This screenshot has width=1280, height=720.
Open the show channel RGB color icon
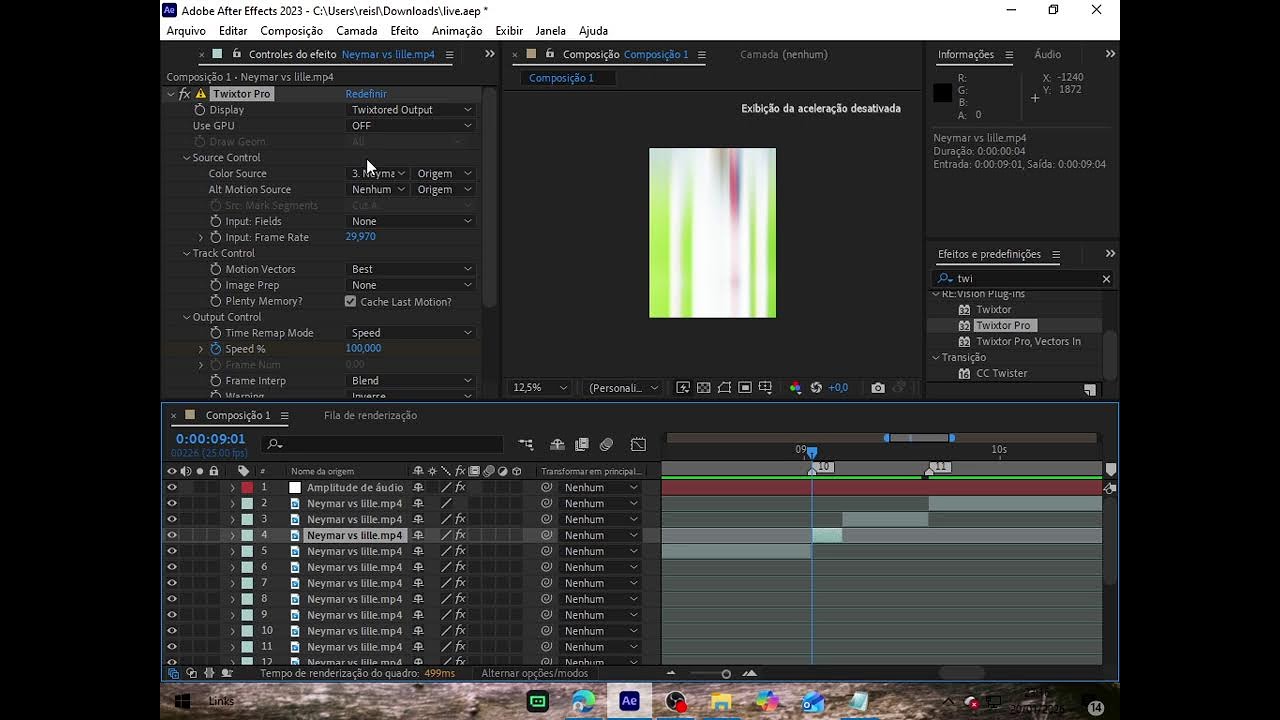coord(796,388)
